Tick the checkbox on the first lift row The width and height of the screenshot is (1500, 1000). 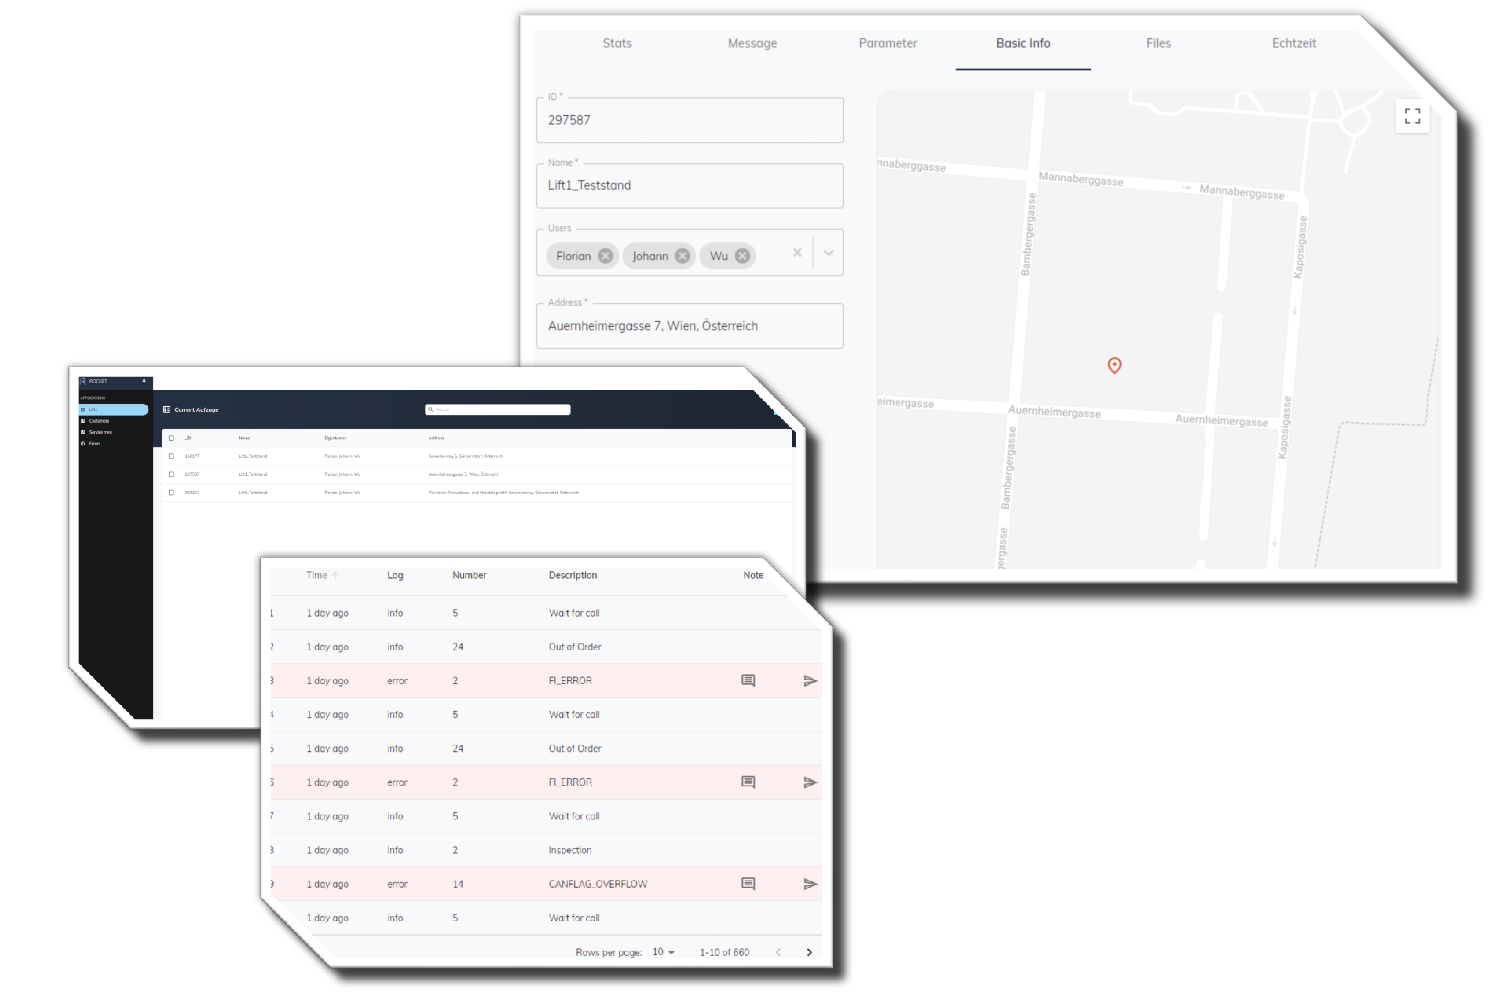point(171,455)
